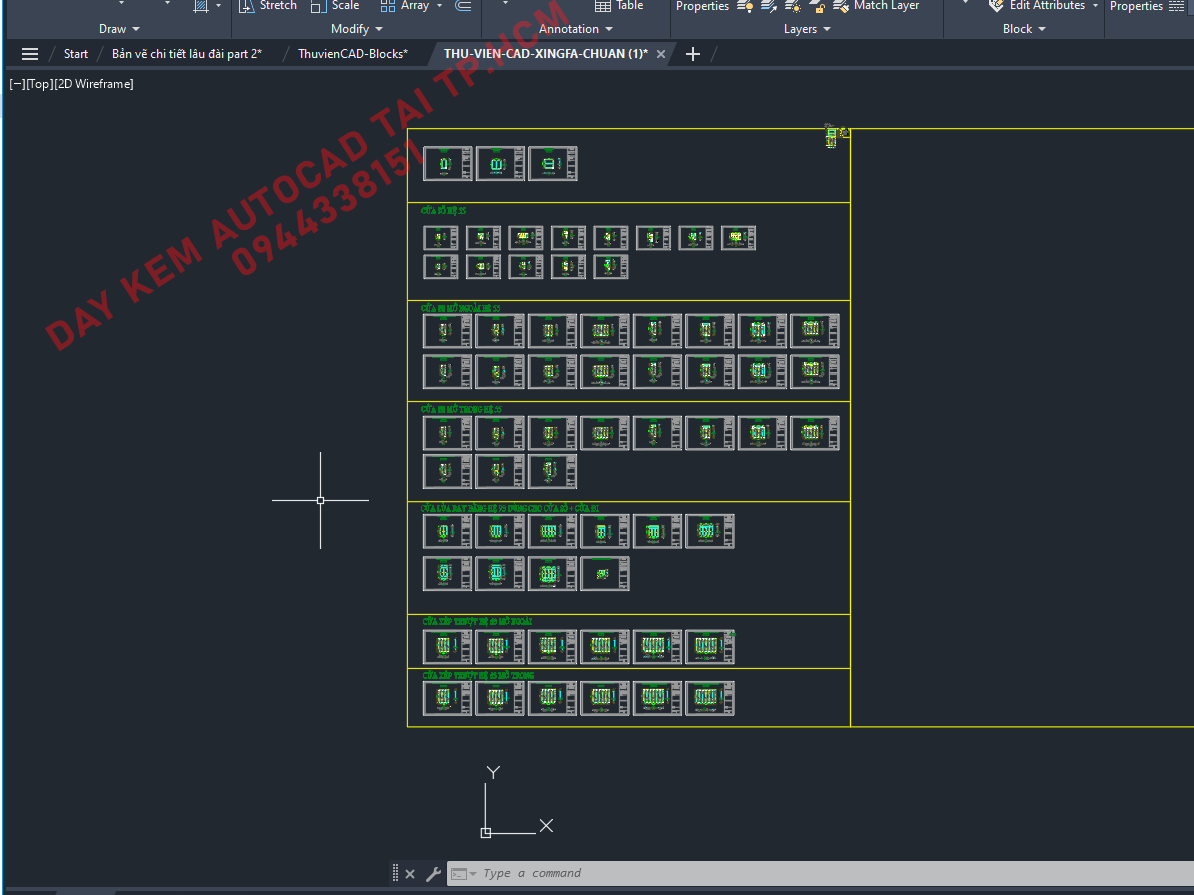Switch to ThuvienCAD-Blocks tab
This screenshot has width=1194, height=895.
pos(353,54)
